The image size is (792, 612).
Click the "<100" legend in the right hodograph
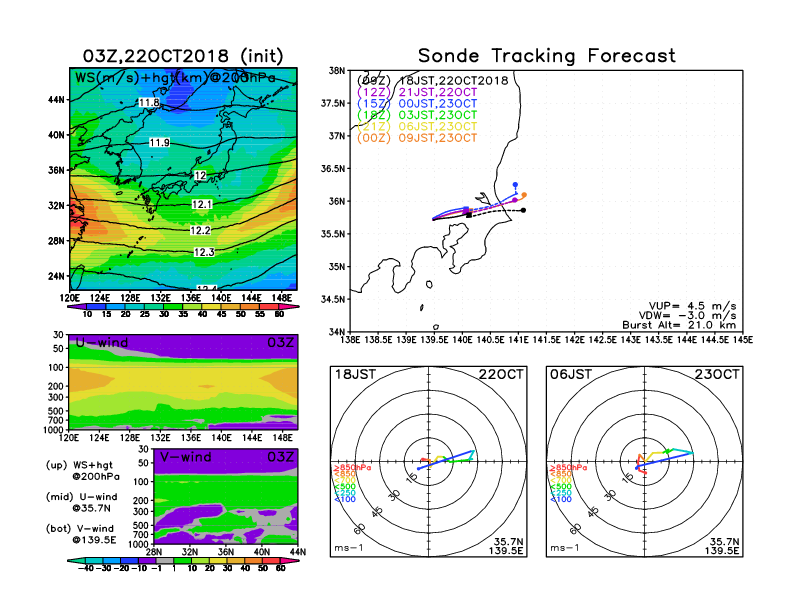pyautogui.click(x=561, y=499)
